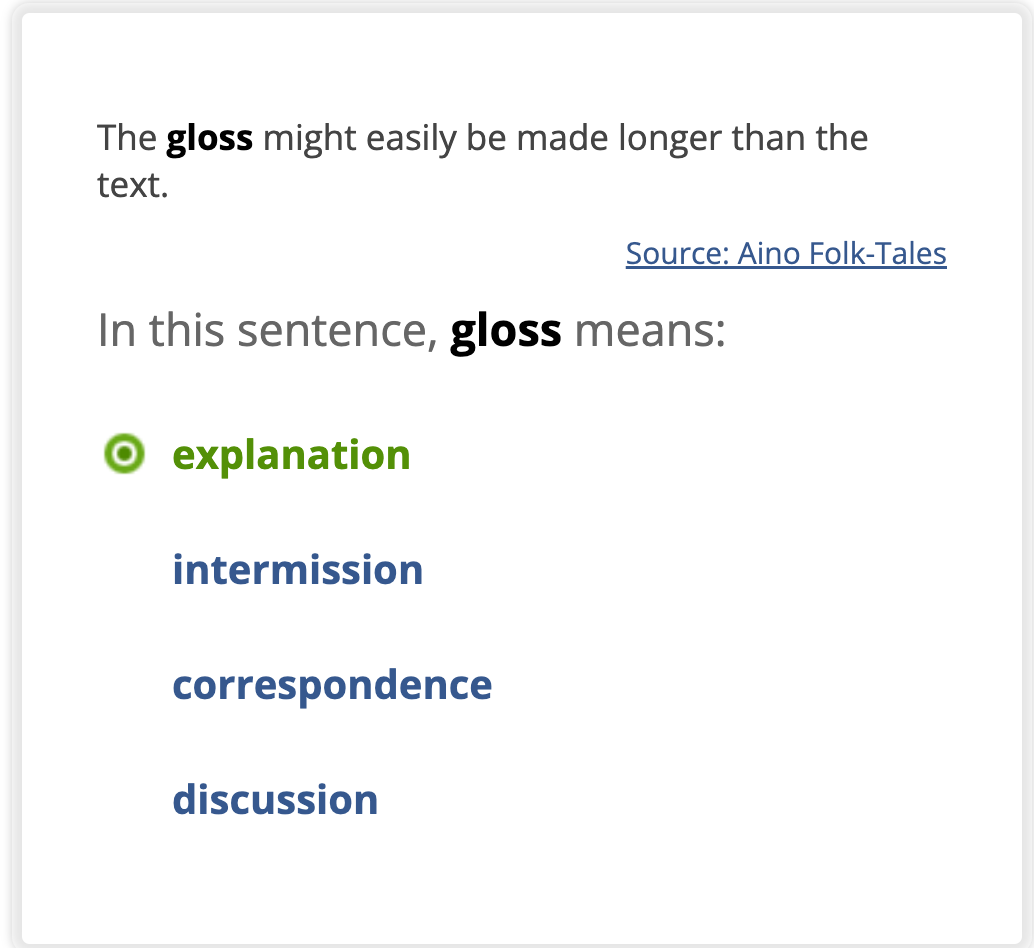The image size is (1034, 948).
Task: Click bold 'gloss' in the question prompt
Action: click(x=506, y=331)
